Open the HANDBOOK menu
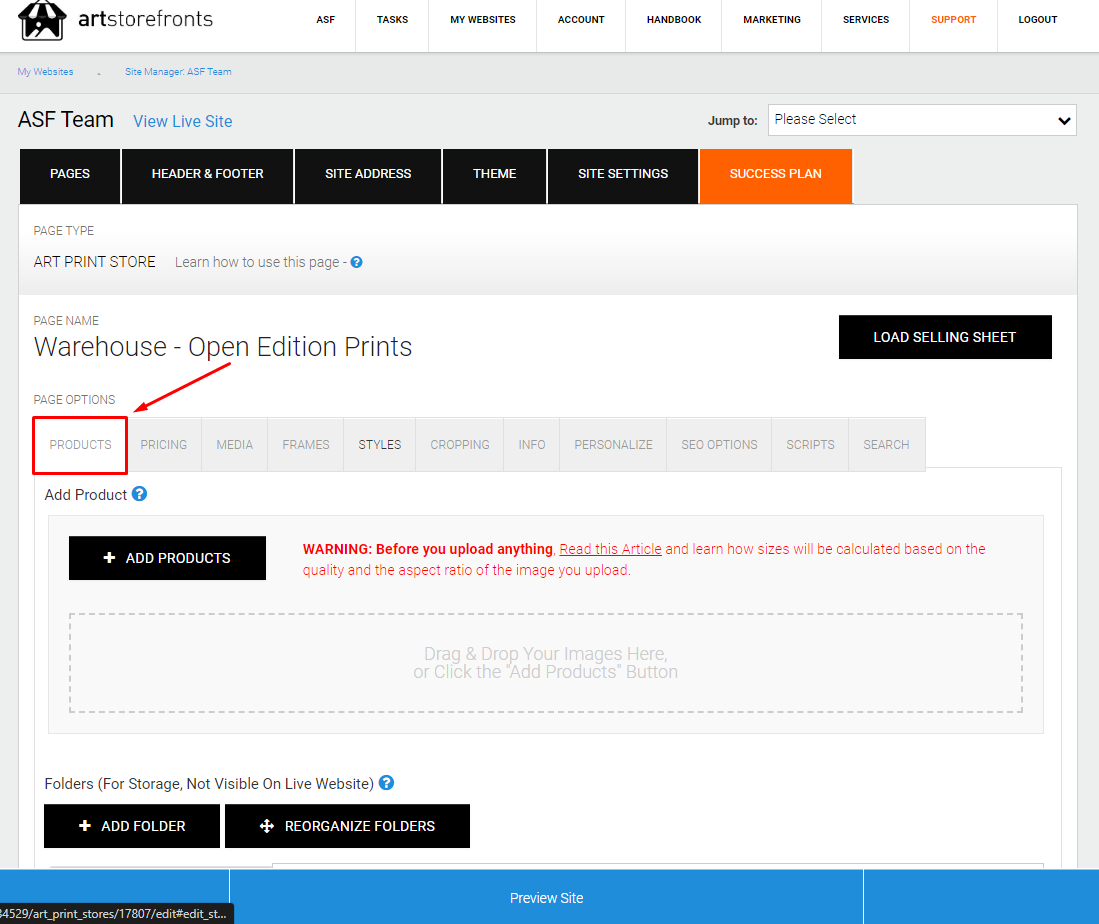Image resolution: width=1099 pixels, height=924 pixels. click(x=673, y=19)
